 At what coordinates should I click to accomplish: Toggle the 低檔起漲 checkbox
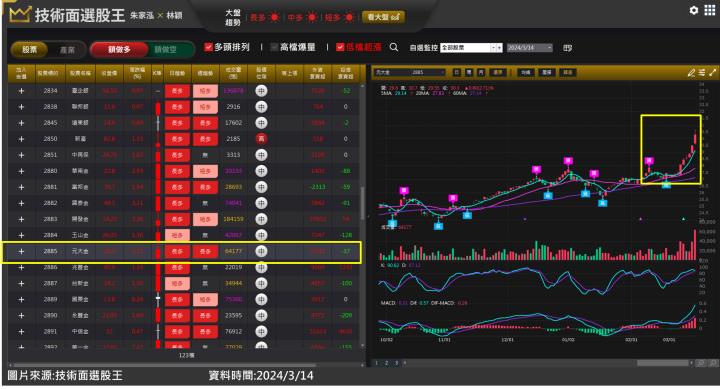pyautogui.click(x=340, y=47)
